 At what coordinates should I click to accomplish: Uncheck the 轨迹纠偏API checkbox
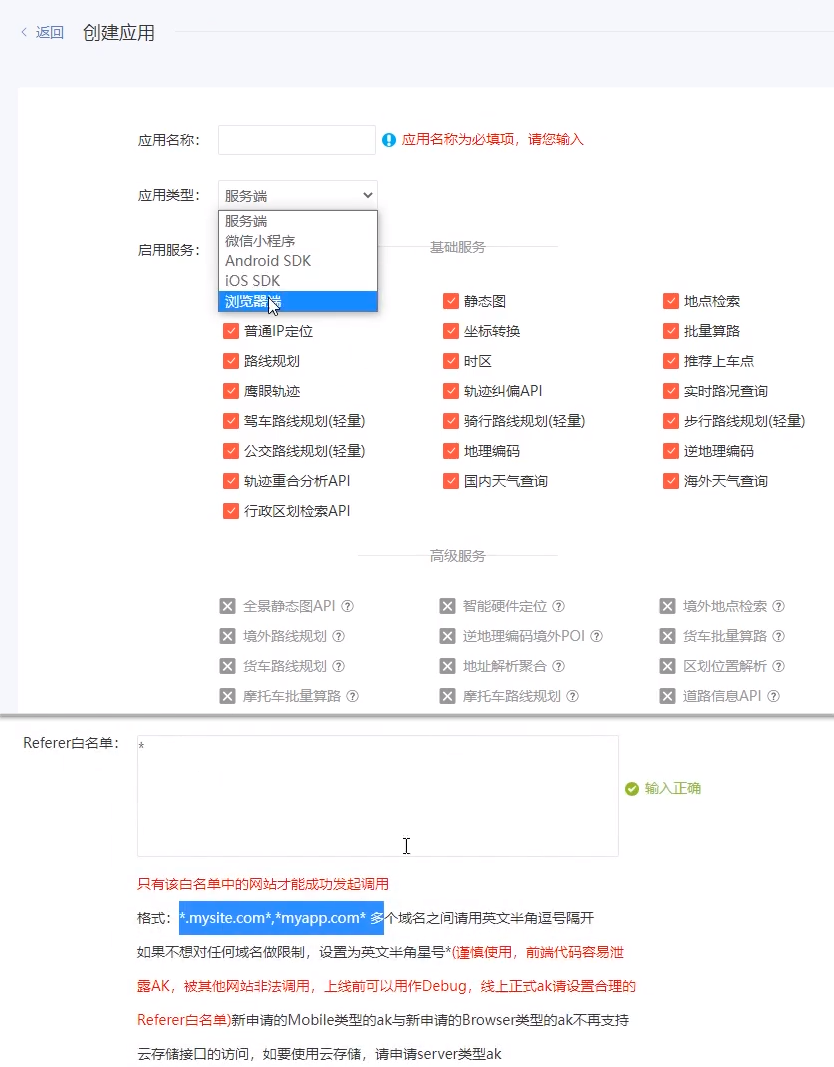tap(450, 391)
